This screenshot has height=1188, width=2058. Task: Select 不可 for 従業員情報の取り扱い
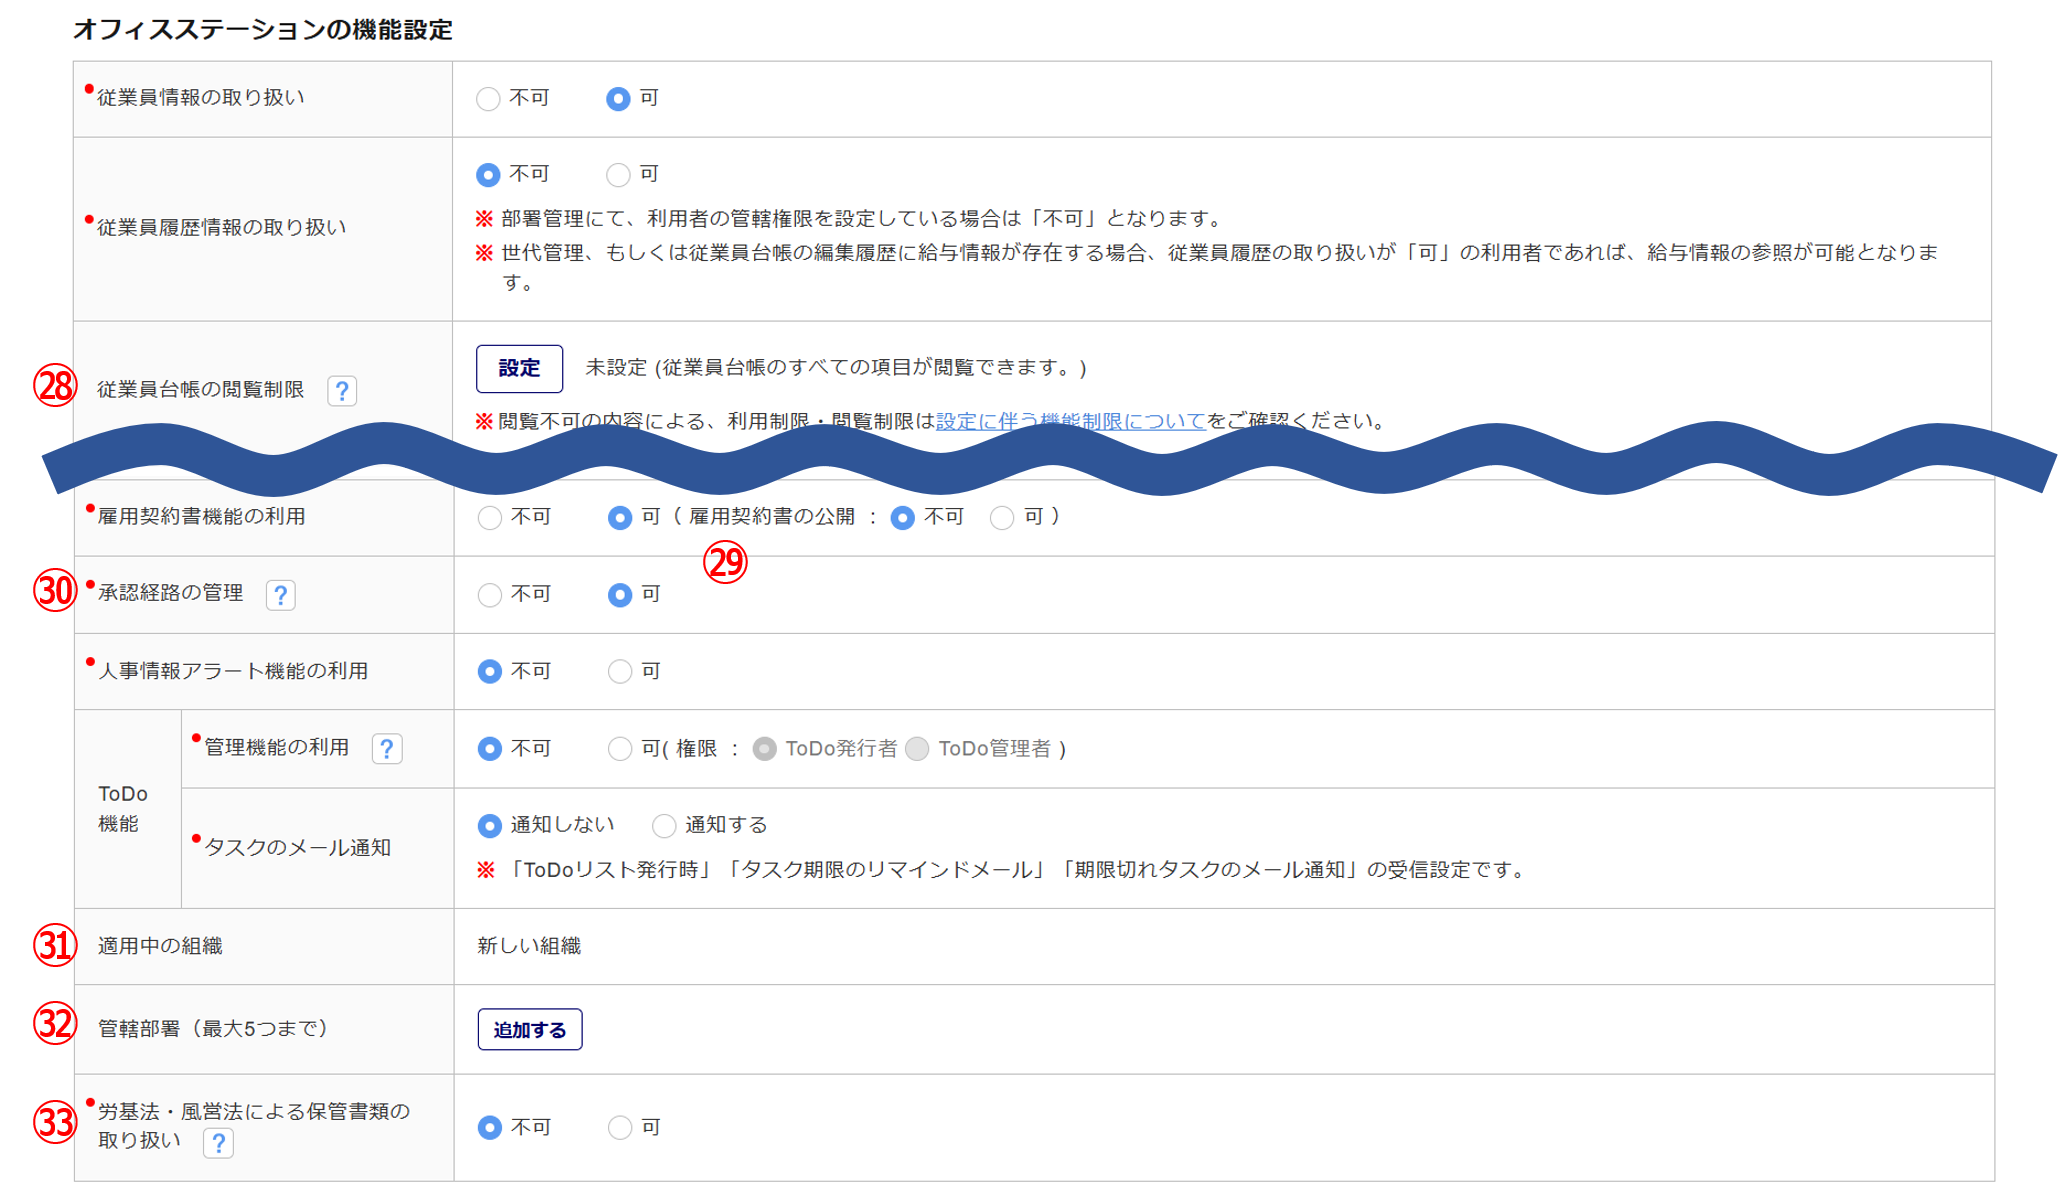pyautogui.click(x=488, y=99)
